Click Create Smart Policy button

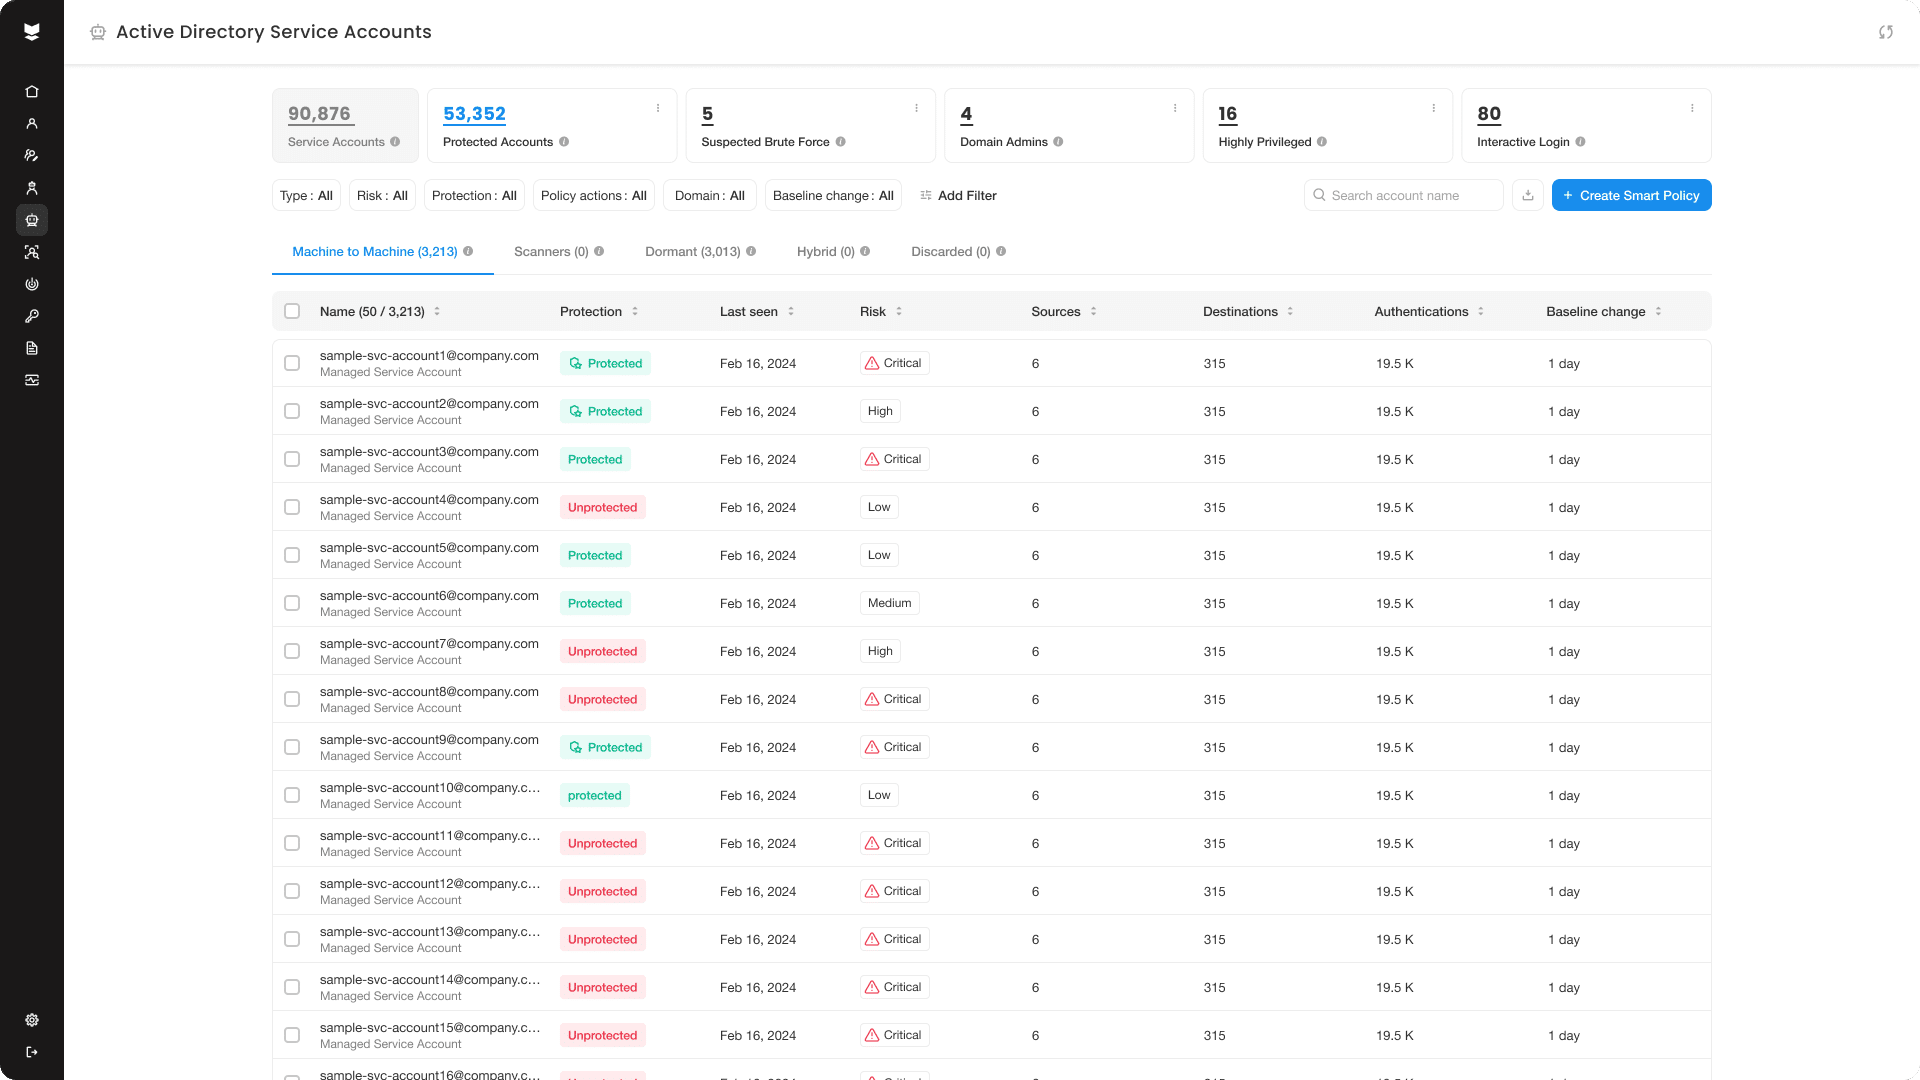1631,195
